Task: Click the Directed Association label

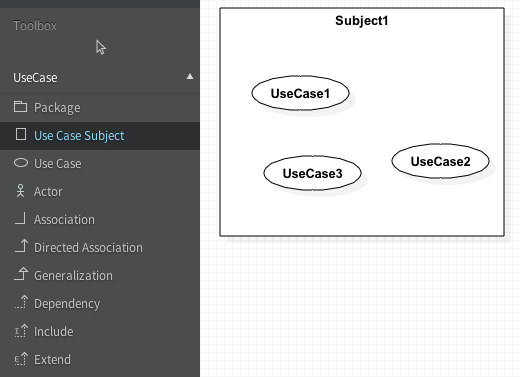Action: tap(88, 248)
